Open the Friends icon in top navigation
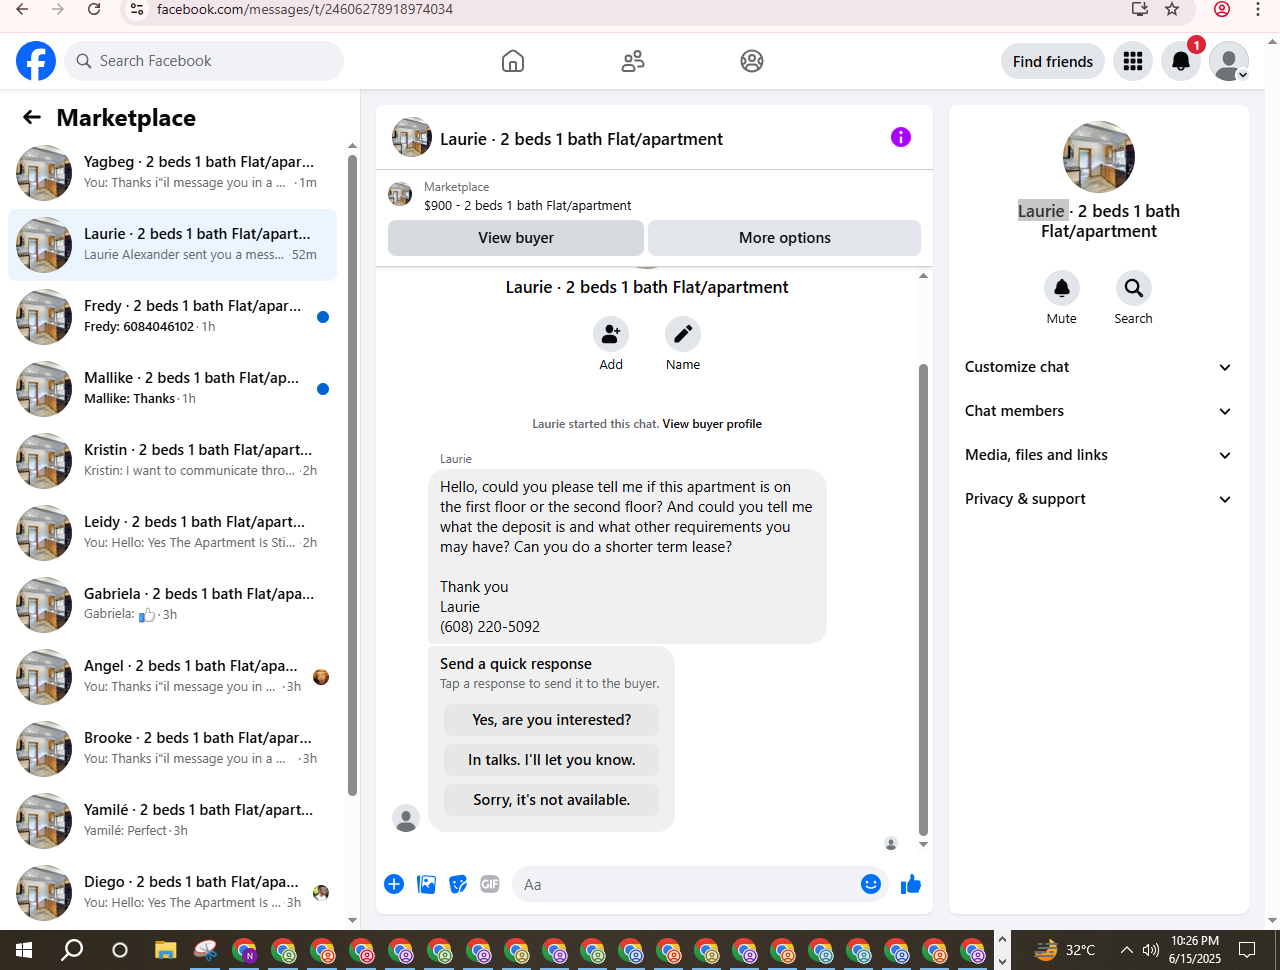This screenshot has height=970, width=1280. 633,61
